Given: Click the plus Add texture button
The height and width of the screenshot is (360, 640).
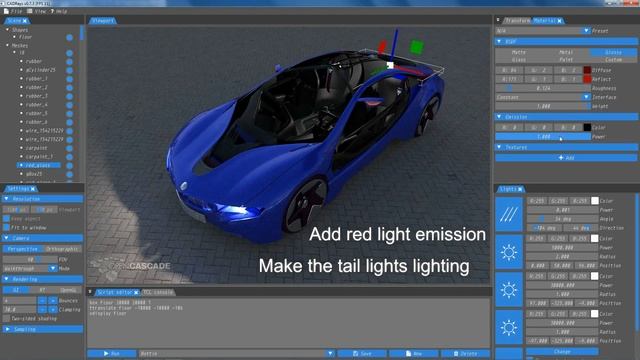Looking at the screenshot, I should (x=566, y=158).
